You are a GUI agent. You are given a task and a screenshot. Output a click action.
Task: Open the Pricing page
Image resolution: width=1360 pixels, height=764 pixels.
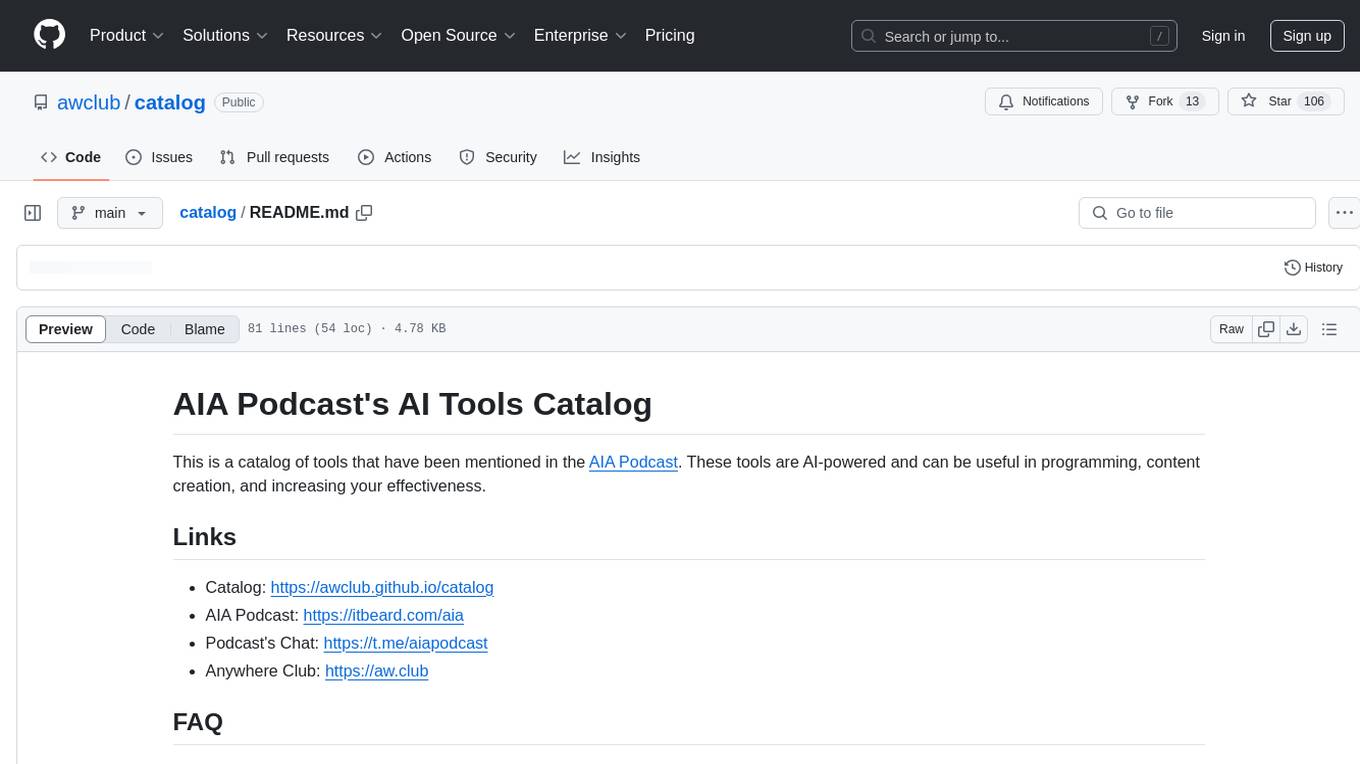pyautogui.click(x=670, y=35)
